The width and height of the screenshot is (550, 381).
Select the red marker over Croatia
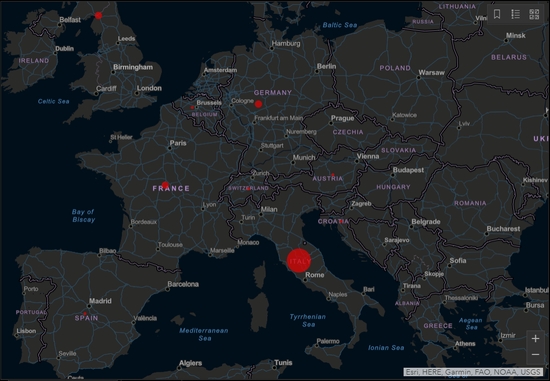click(x=341, y=221)
